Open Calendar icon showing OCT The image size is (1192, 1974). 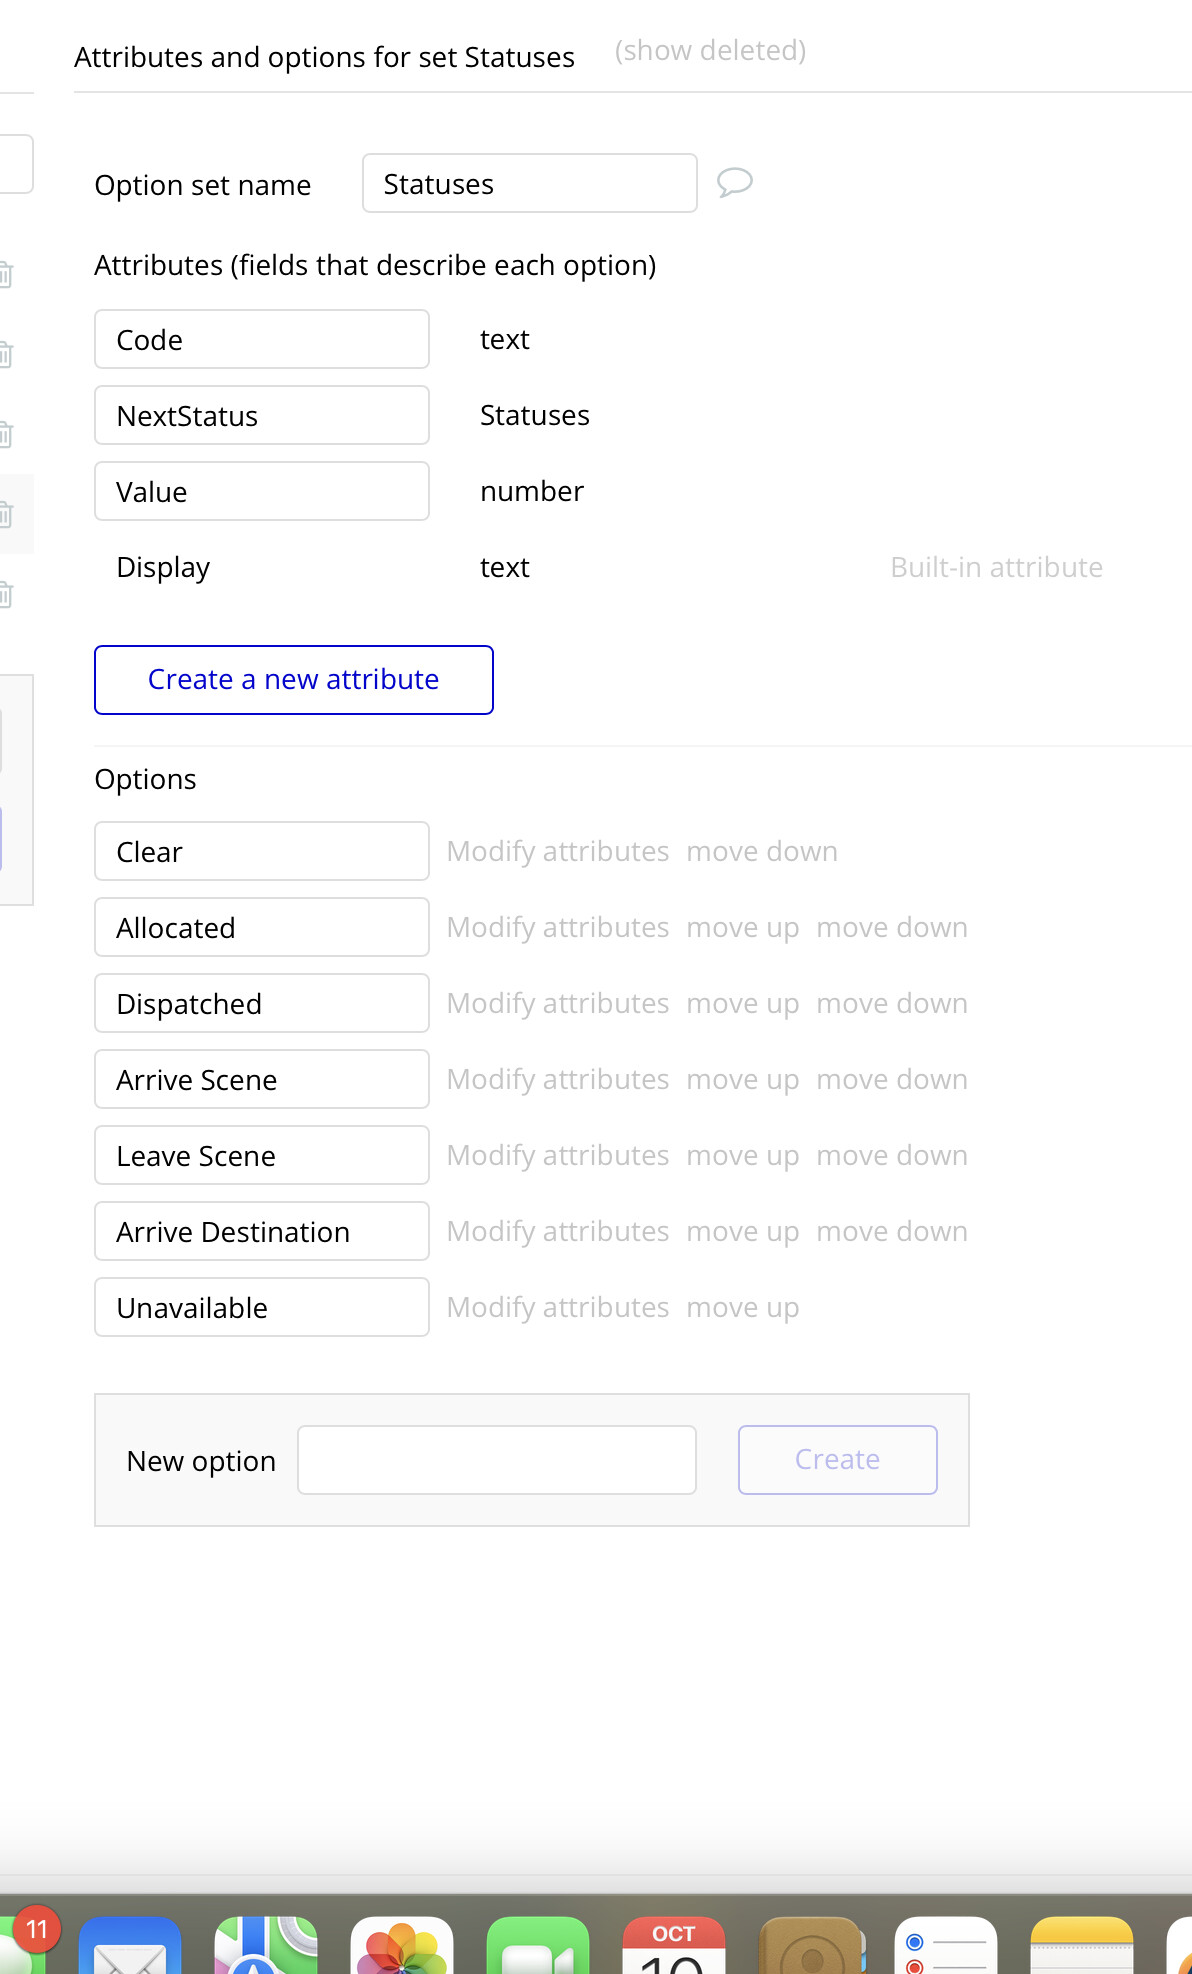674,1945
